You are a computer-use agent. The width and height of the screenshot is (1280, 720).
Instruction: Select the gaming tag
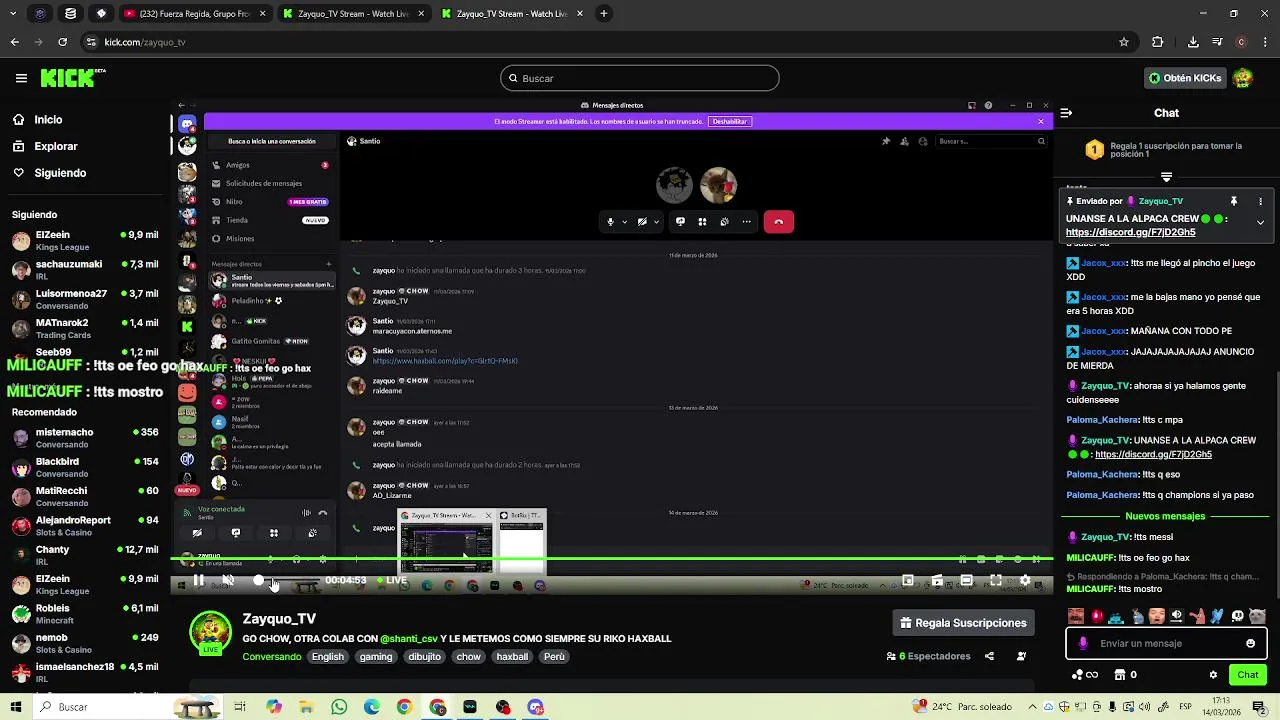[x=376, y=657]
